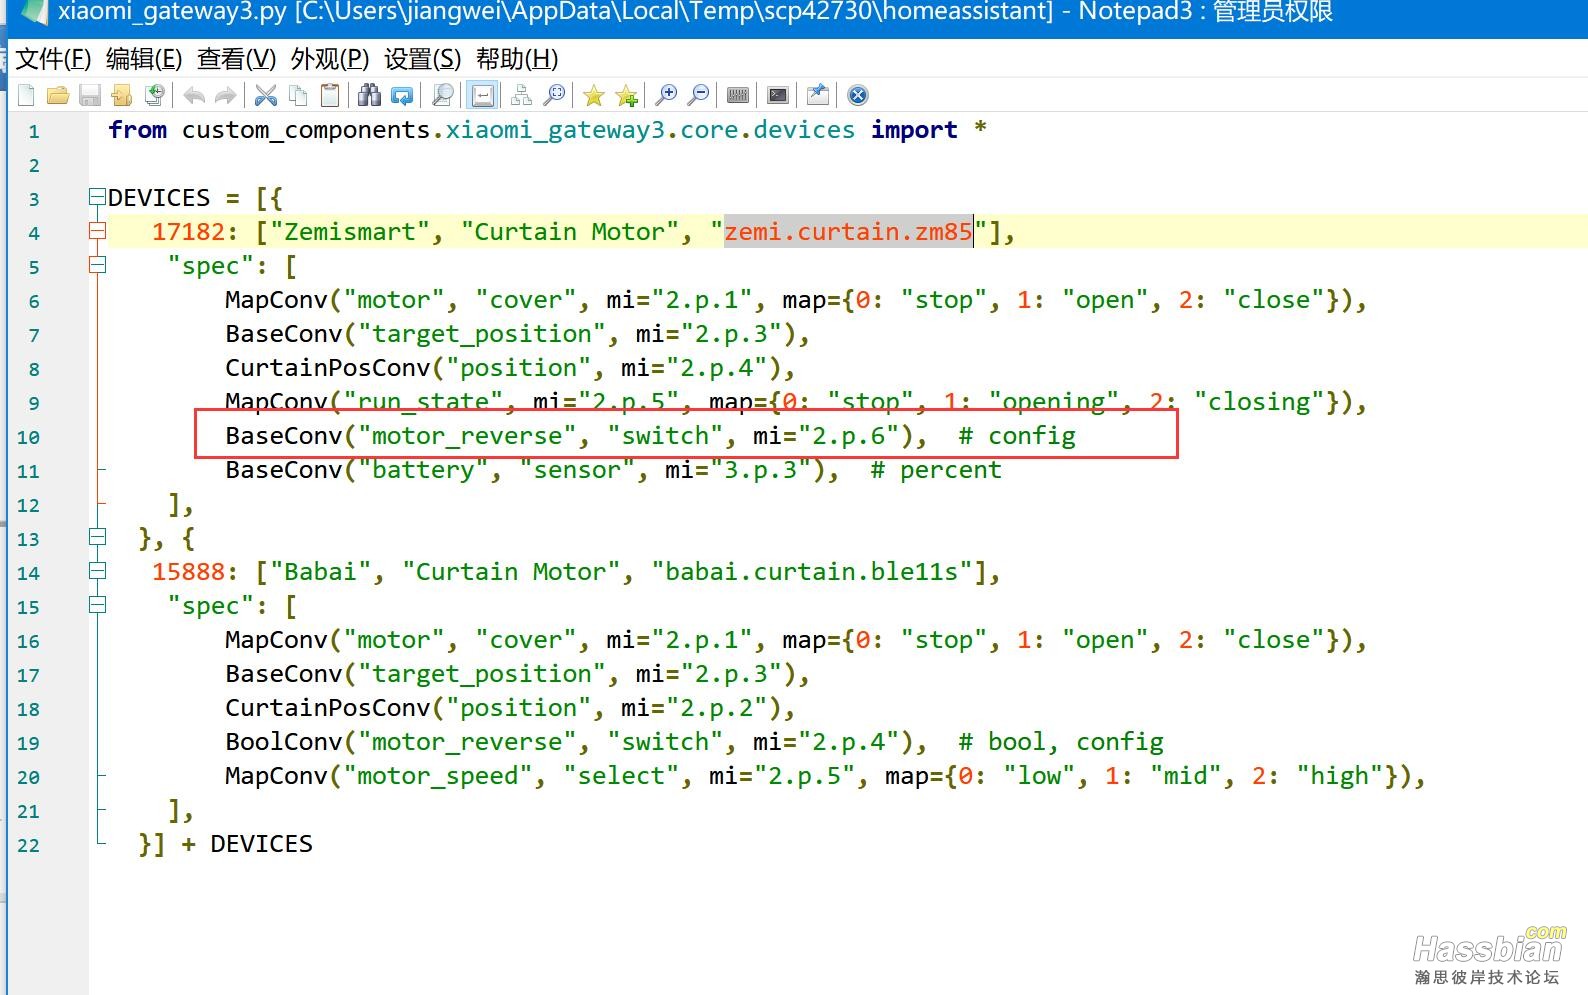Open the 帮助(H) menu
The height and width of the screenshot is (995, 1588).
[x=517, y=59]
